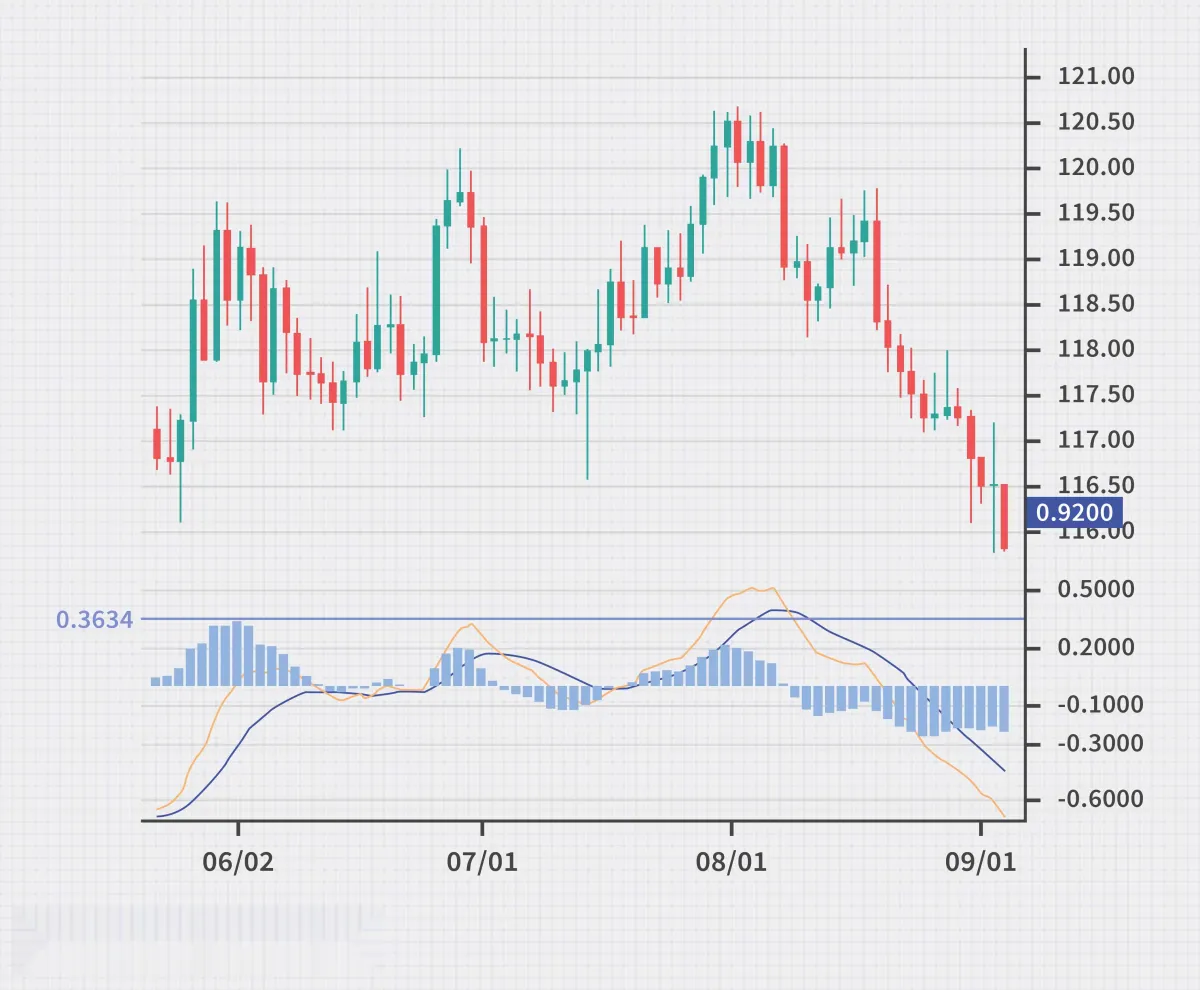Click the 118.50 price axis label
Screen dimensions: 1200x990
coord(1096,304)
